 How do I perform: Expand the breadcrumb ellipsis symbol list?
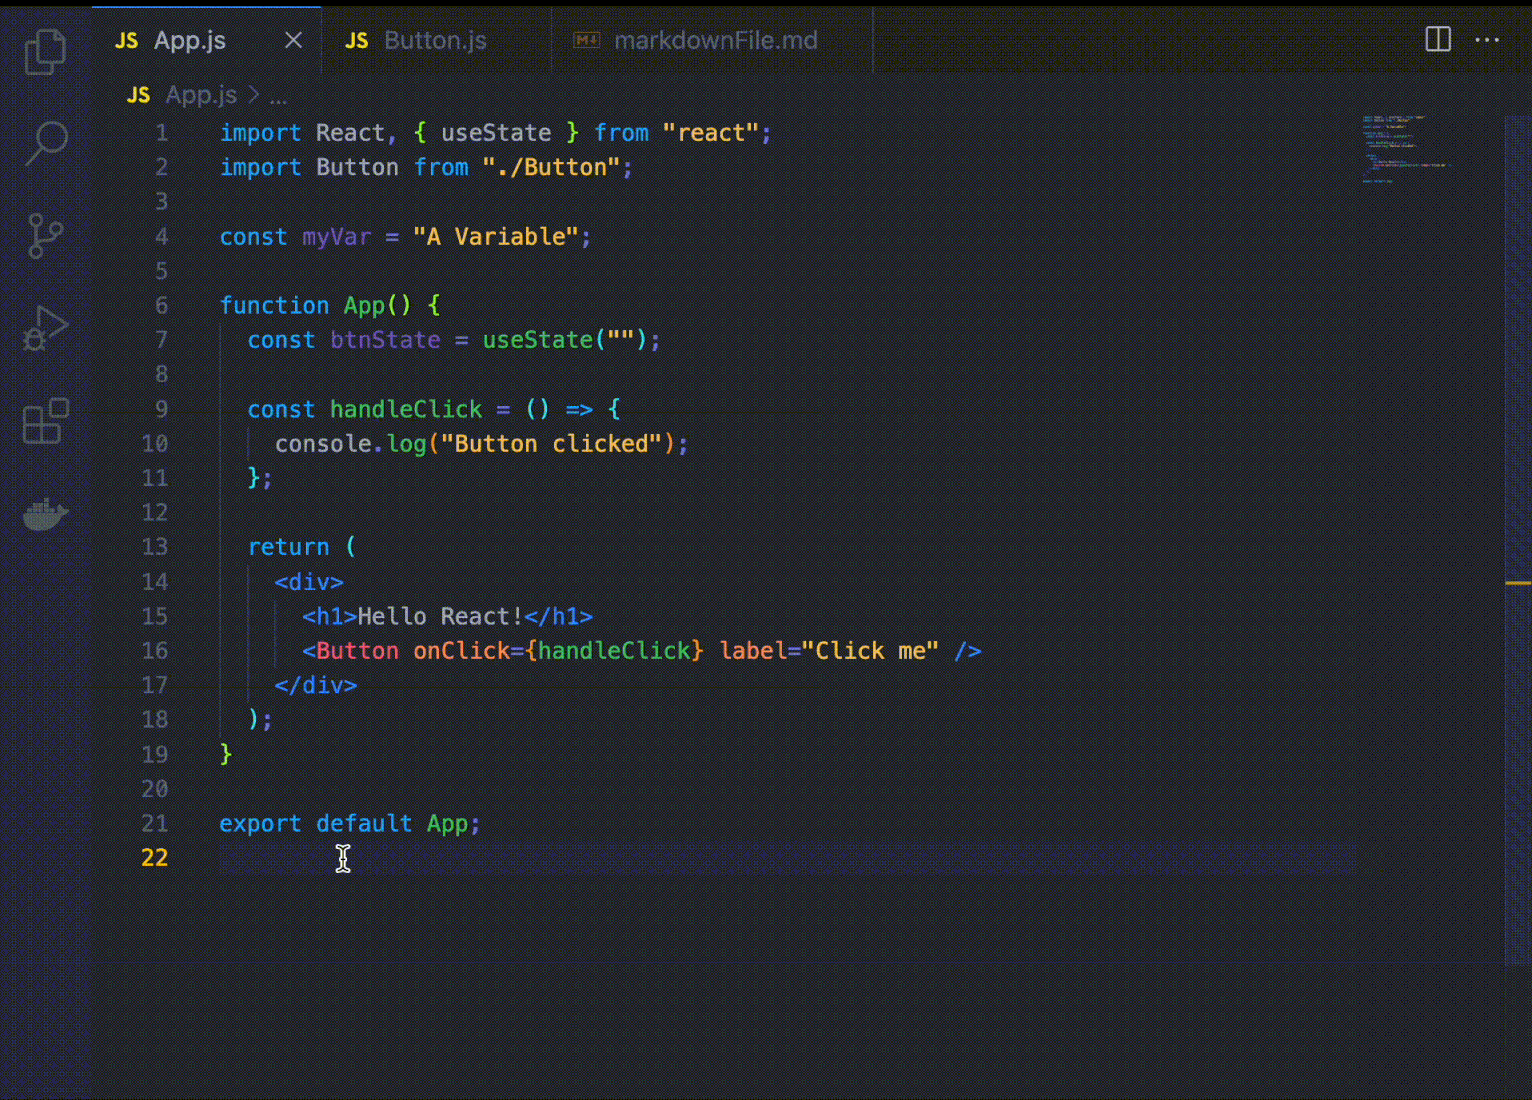pyautogui.click(x=278, y=95)
